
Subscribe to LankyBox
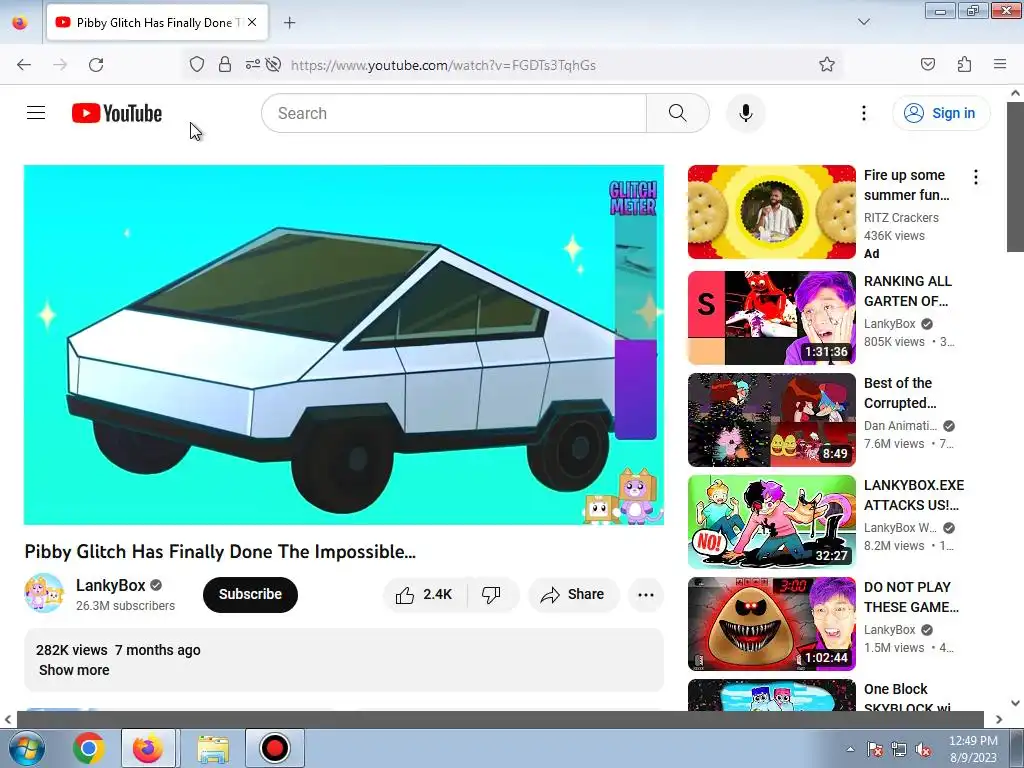click(250, 594)
